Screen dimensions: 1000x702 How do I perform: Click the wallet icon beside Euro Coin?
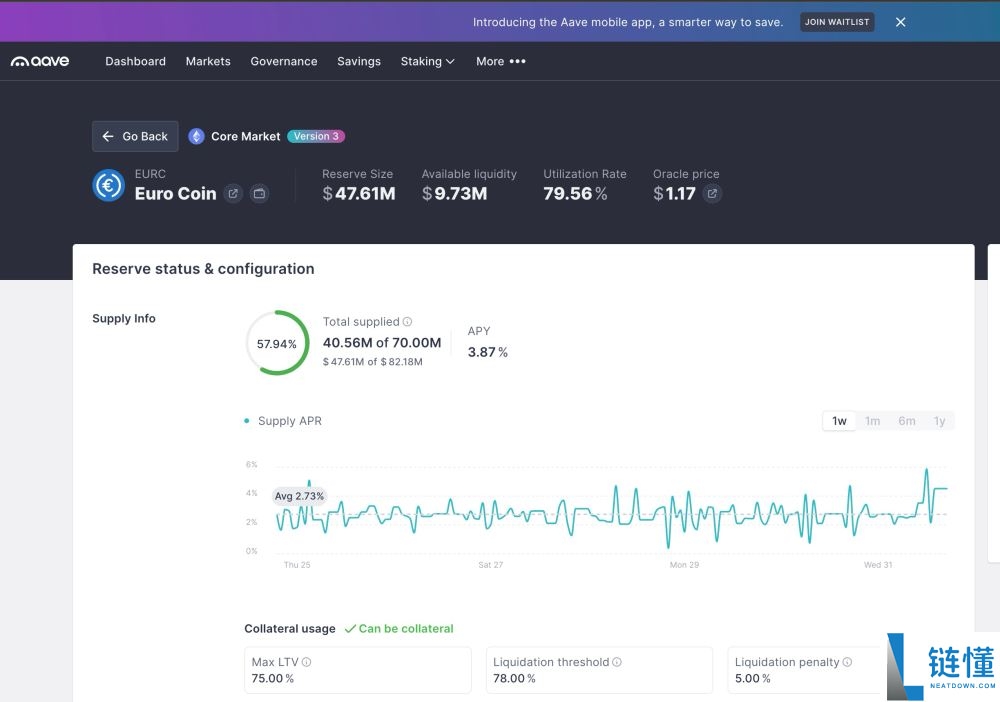[259, 193]
